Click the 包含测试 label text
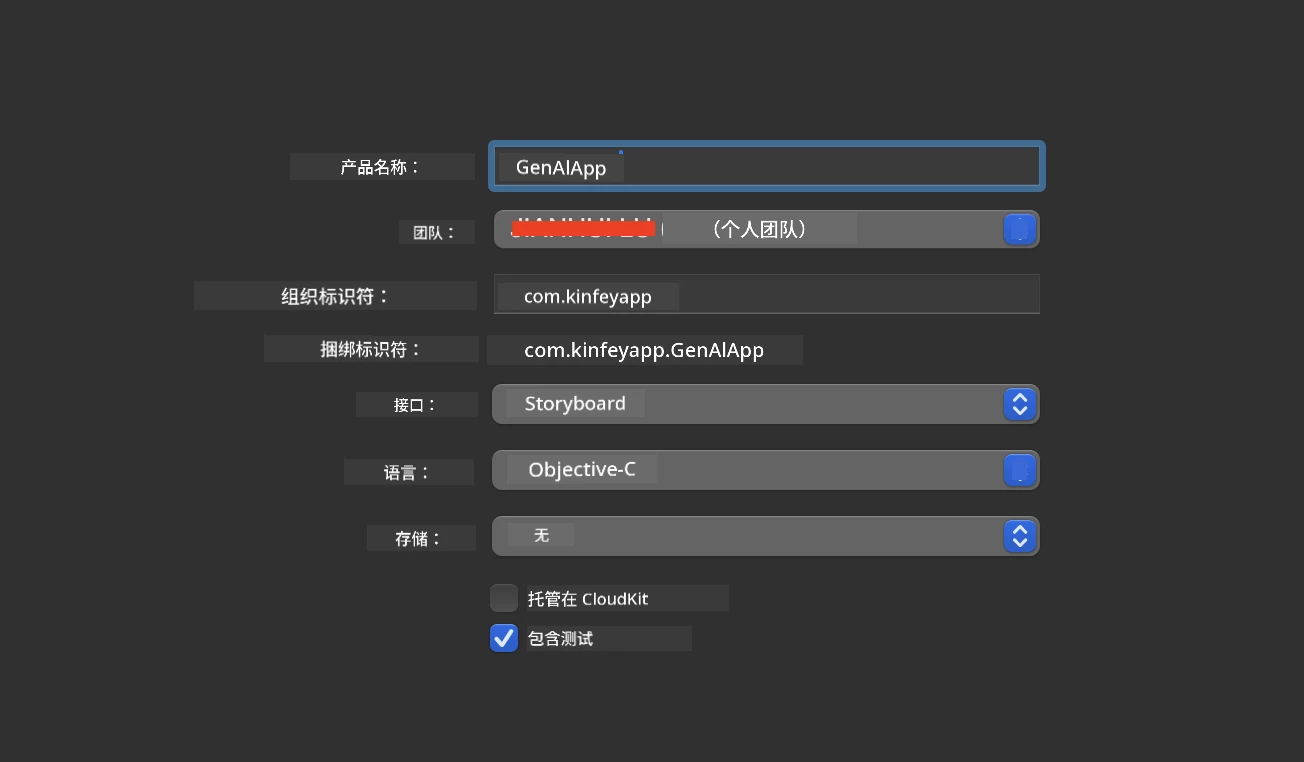 click(x=560, y=638)
